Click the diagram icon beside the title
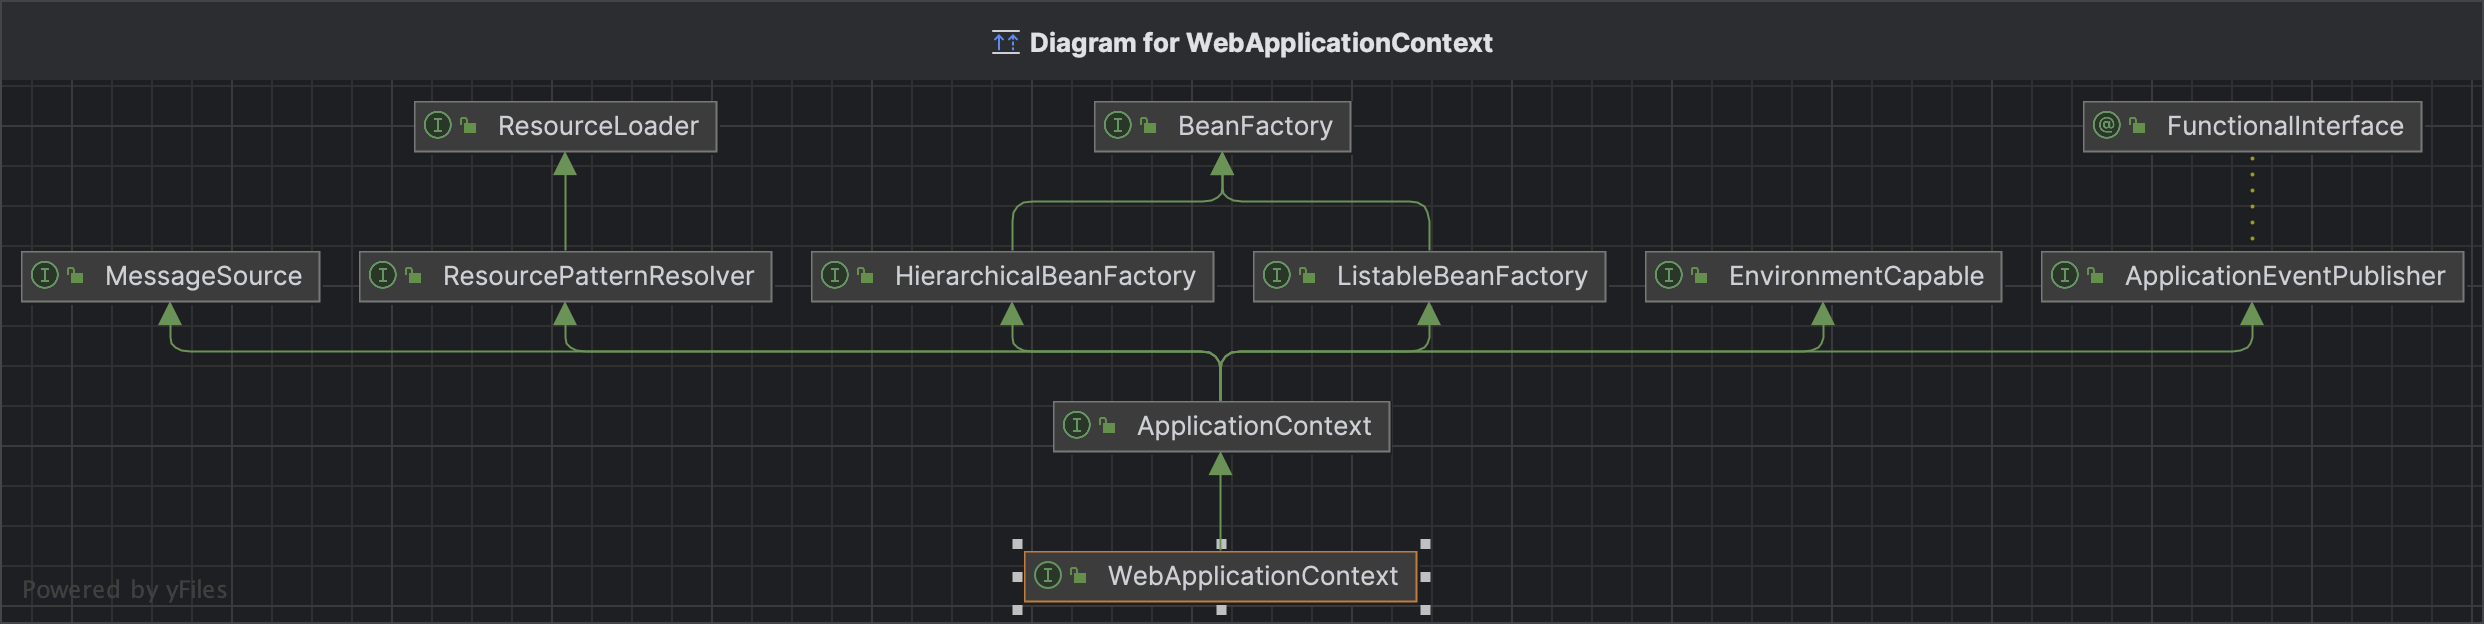Screen dimensions: 2484x624 pyautogui.click(x=1005, y=43)
